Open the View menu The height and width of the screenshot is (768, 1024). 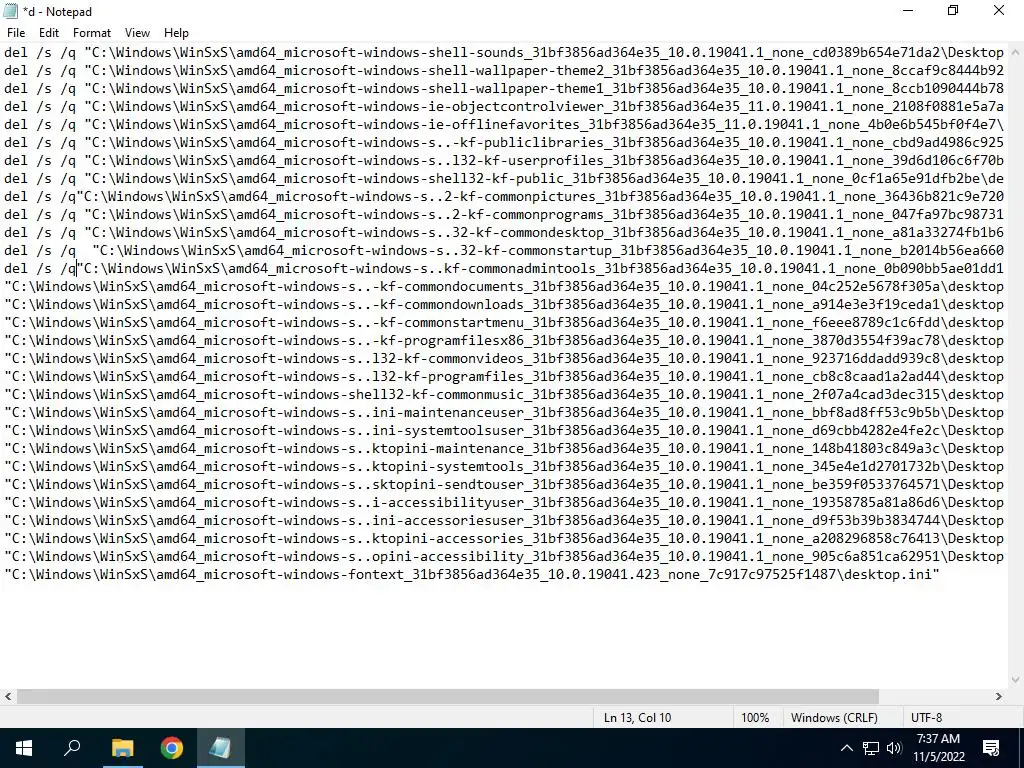[137, 33]
